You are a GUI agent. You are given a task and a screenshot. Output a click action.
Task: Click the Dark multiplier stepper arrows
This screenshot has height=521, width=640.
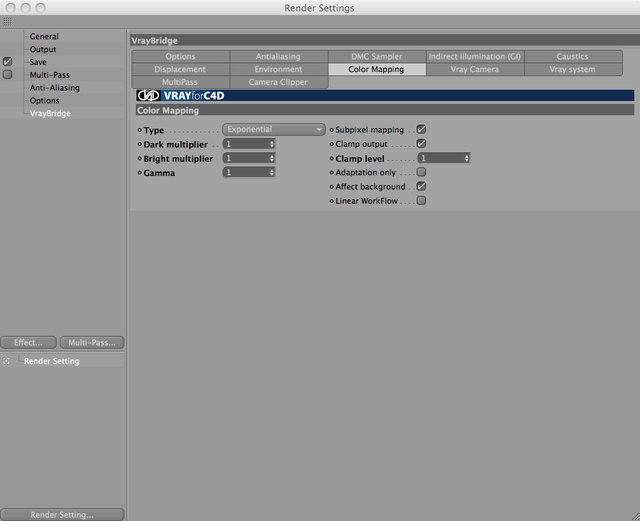[x=272, y=144]
